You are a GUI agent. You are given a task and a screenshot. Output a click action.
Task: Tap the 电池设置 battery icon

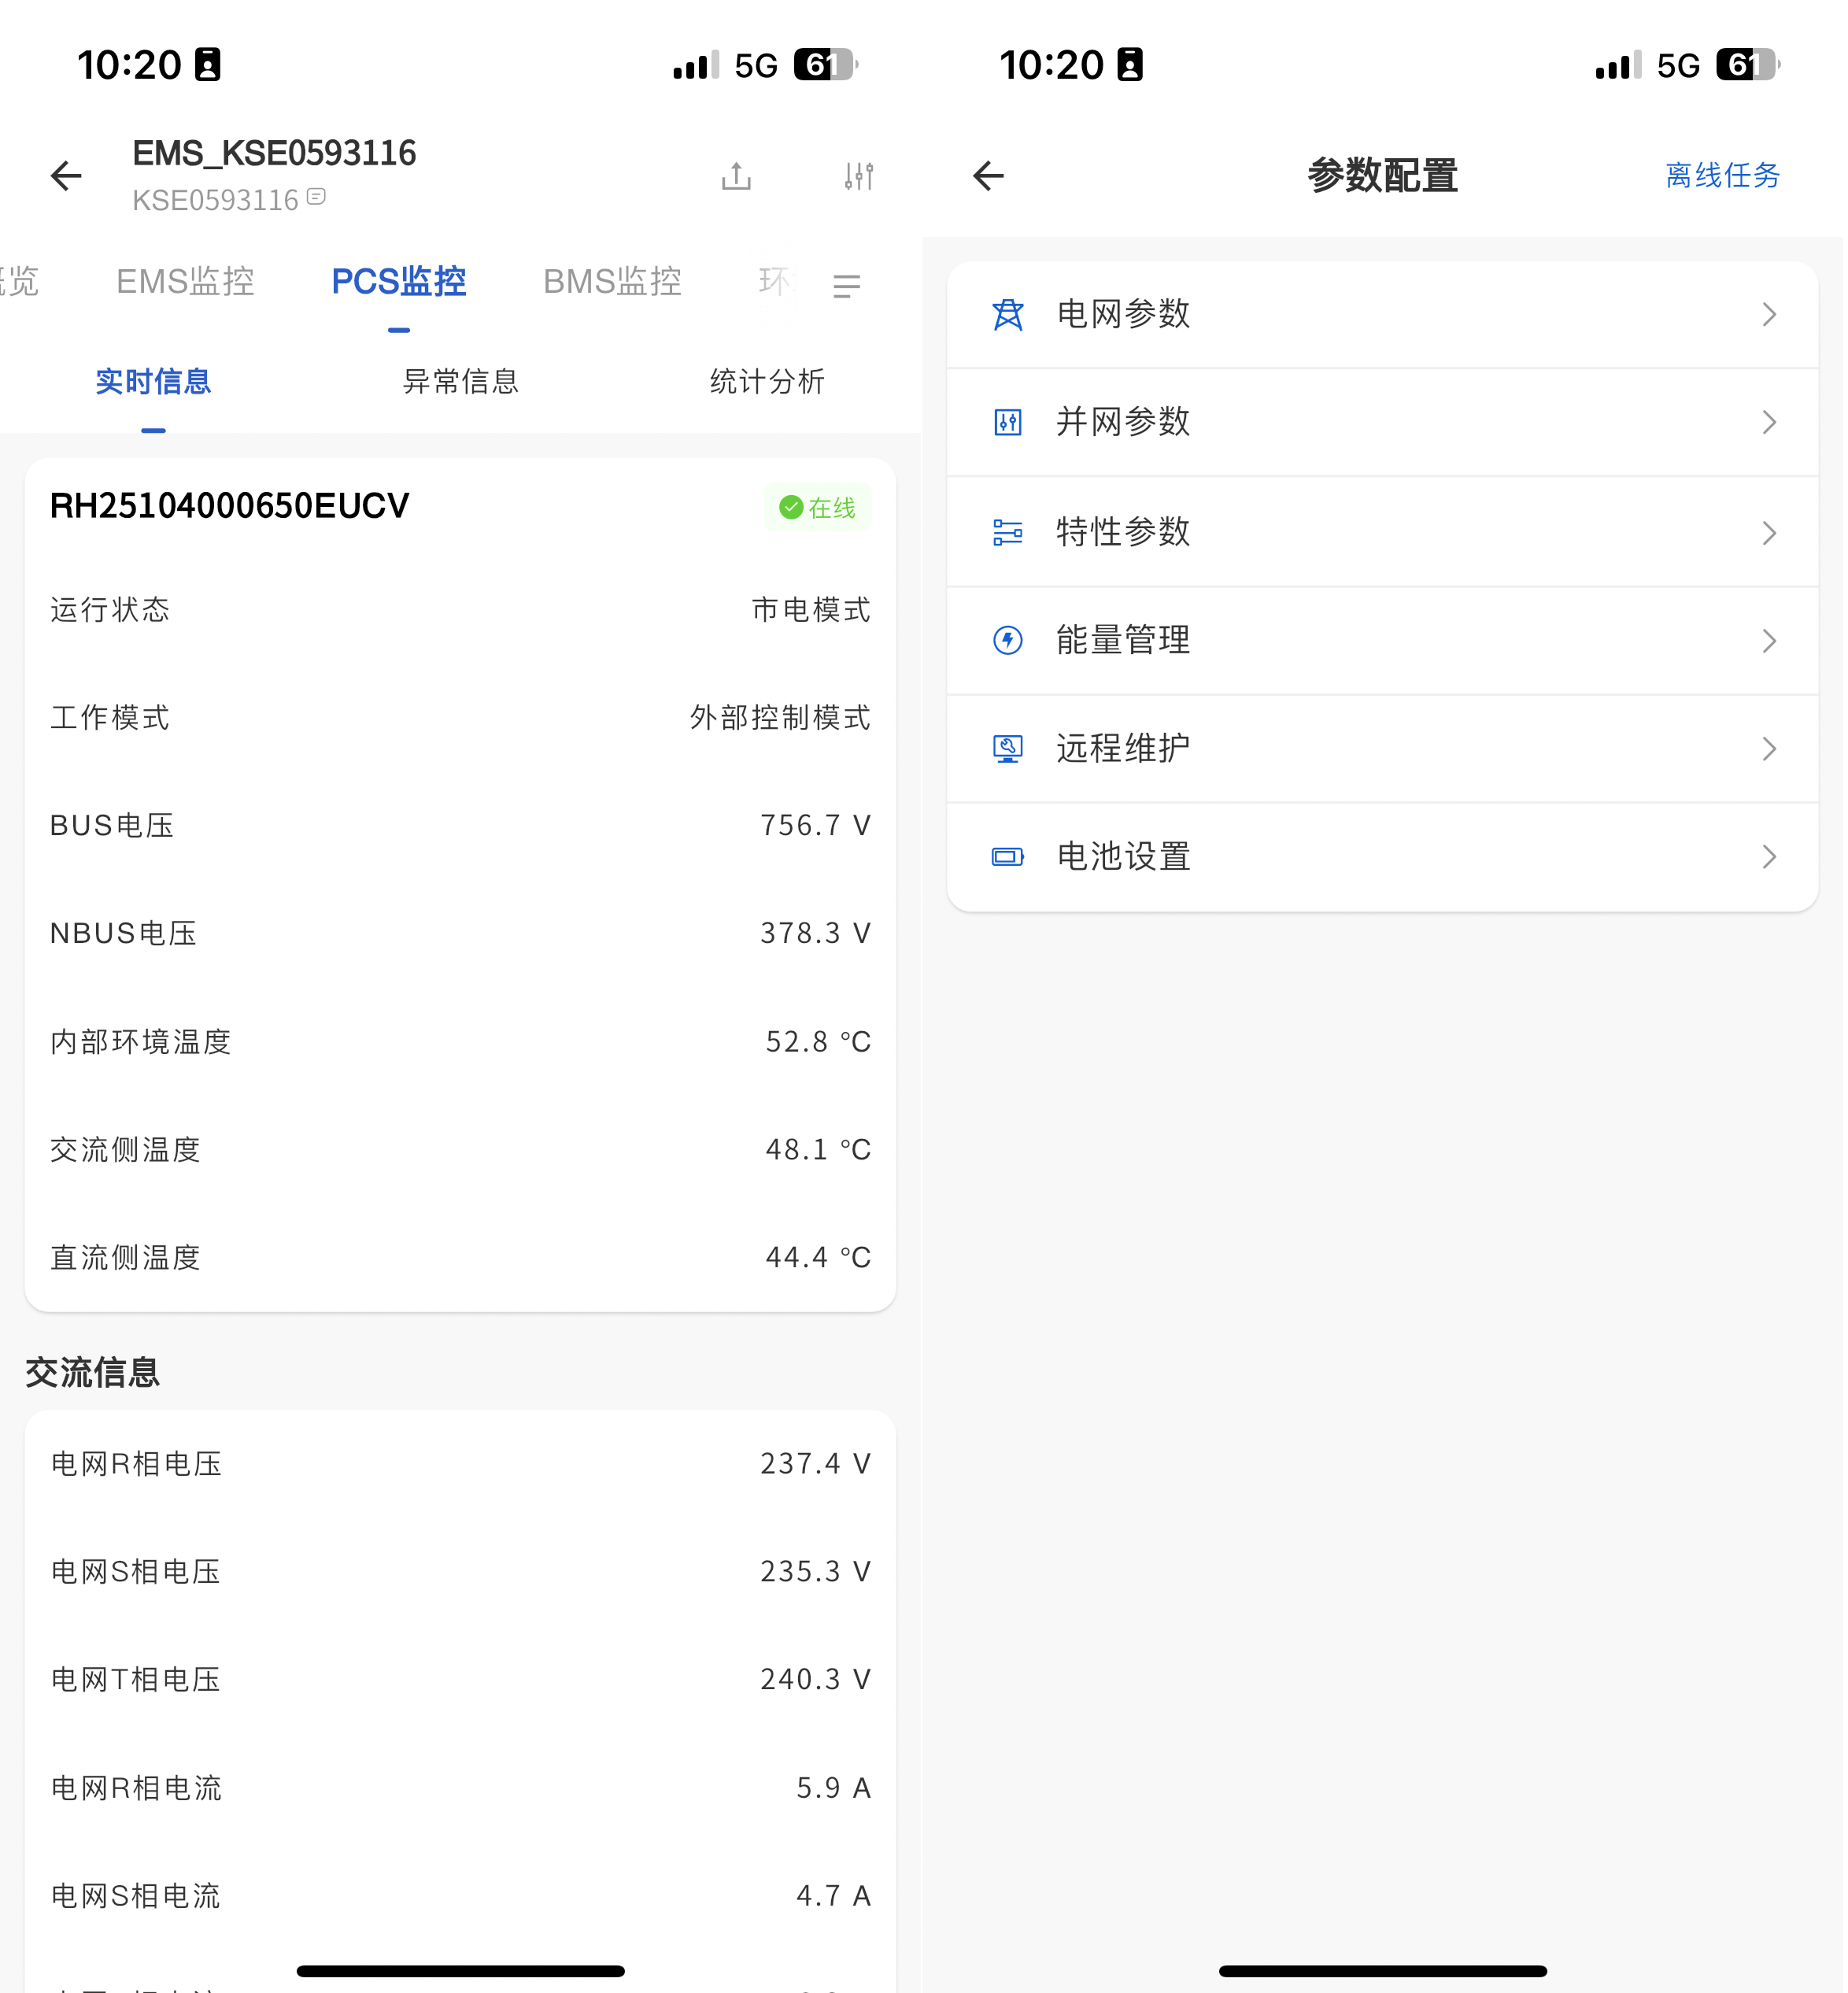1008,856
